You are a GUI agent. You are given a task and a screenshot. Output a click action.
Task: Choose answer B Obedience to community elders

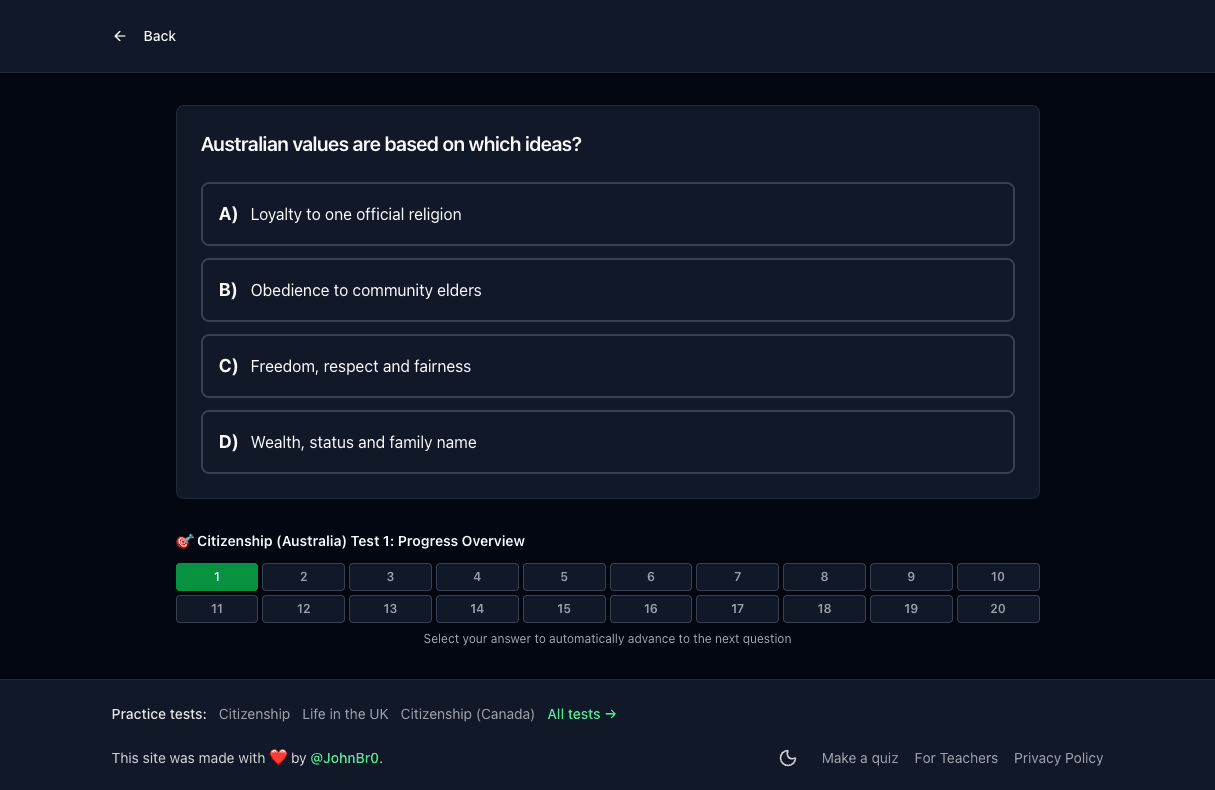coord(608,290)
